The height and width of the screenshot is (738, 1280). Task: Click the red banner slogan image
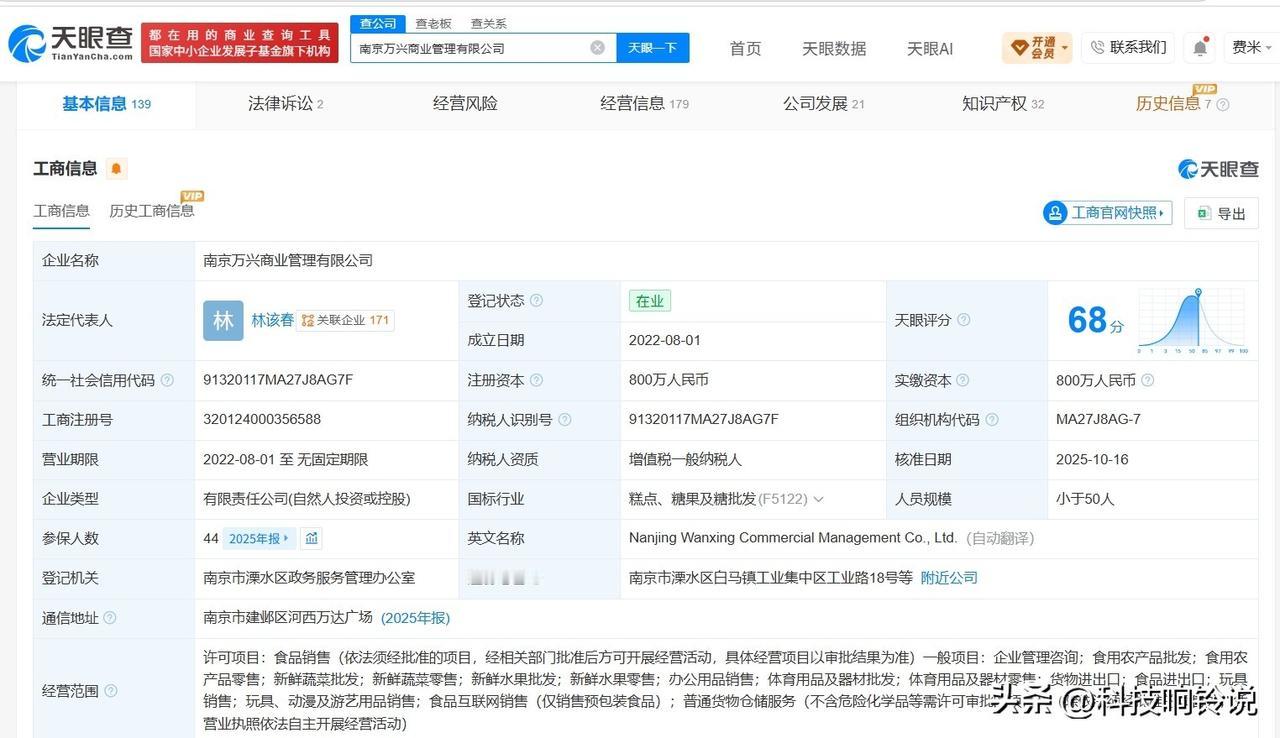pyautogui.click(x=240, y=43)
